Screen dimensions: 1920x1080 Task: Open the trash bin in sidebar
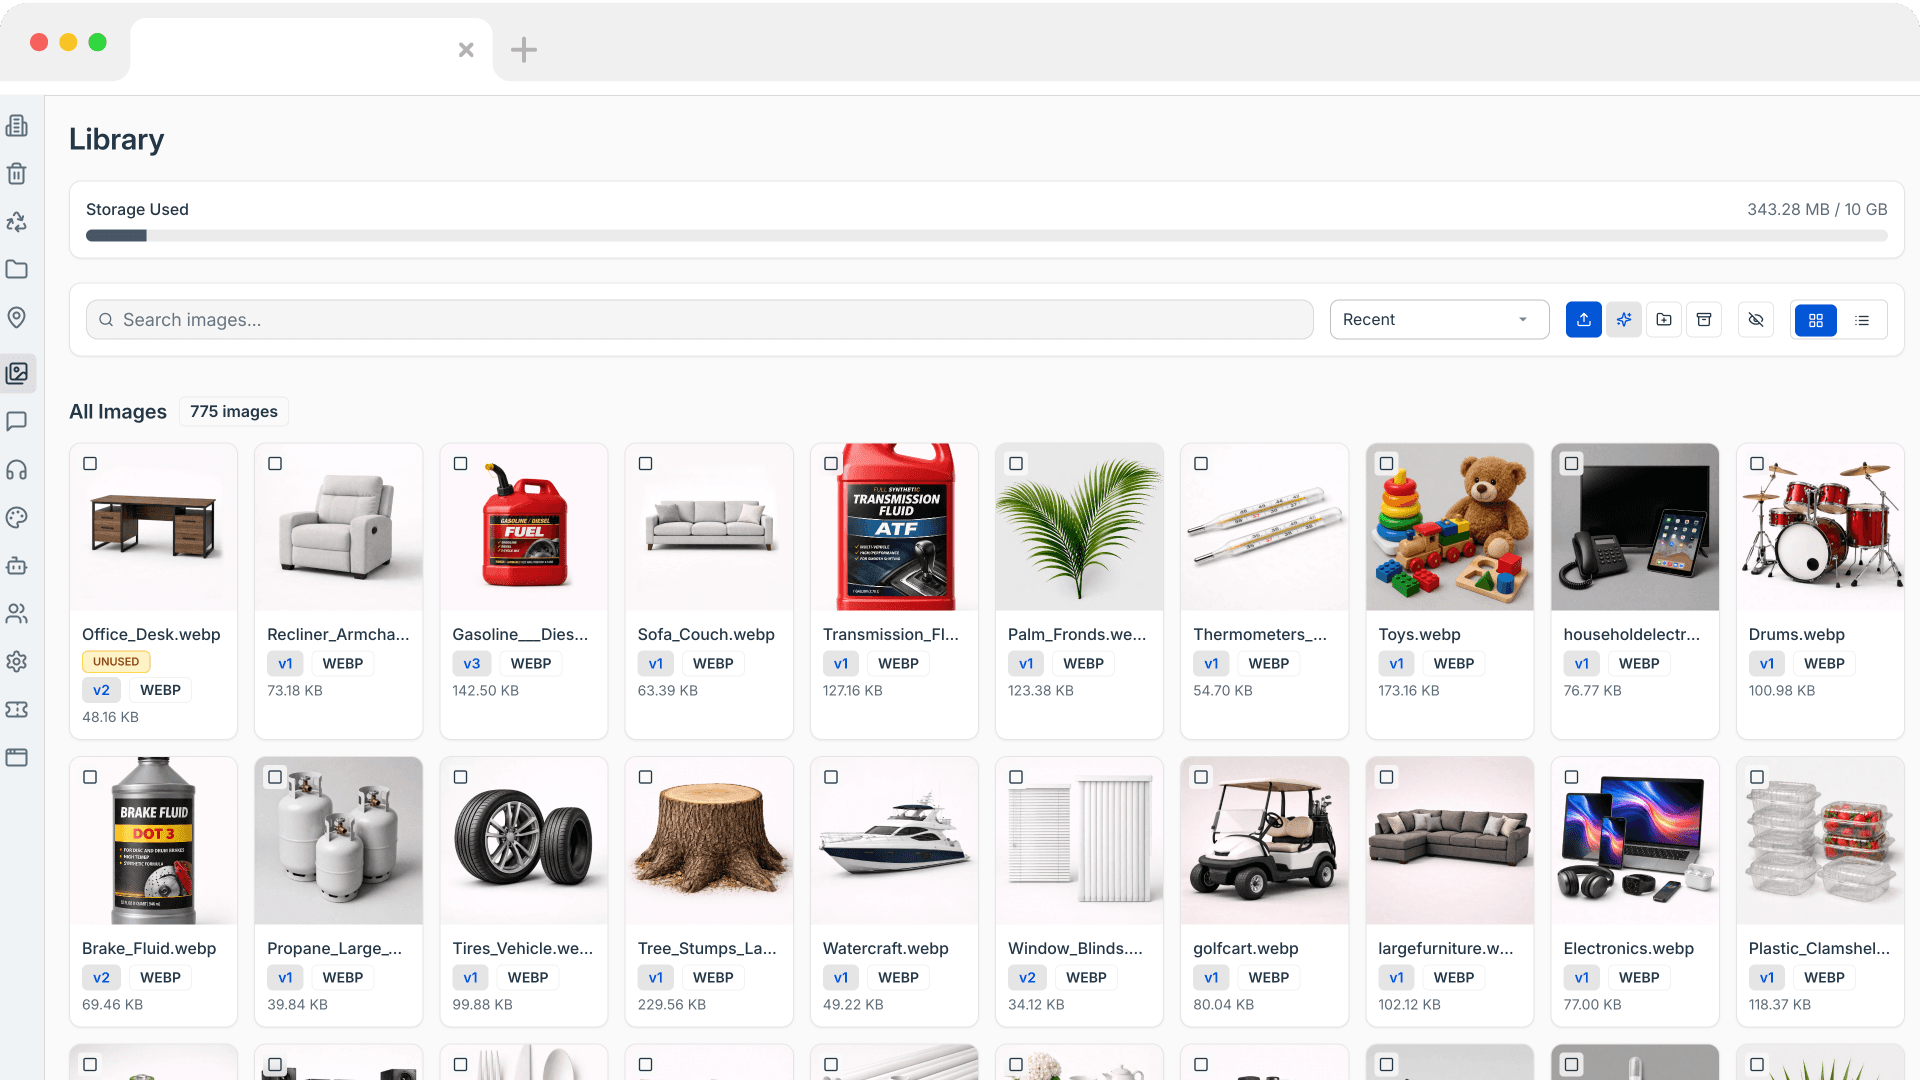coord(17,174)
